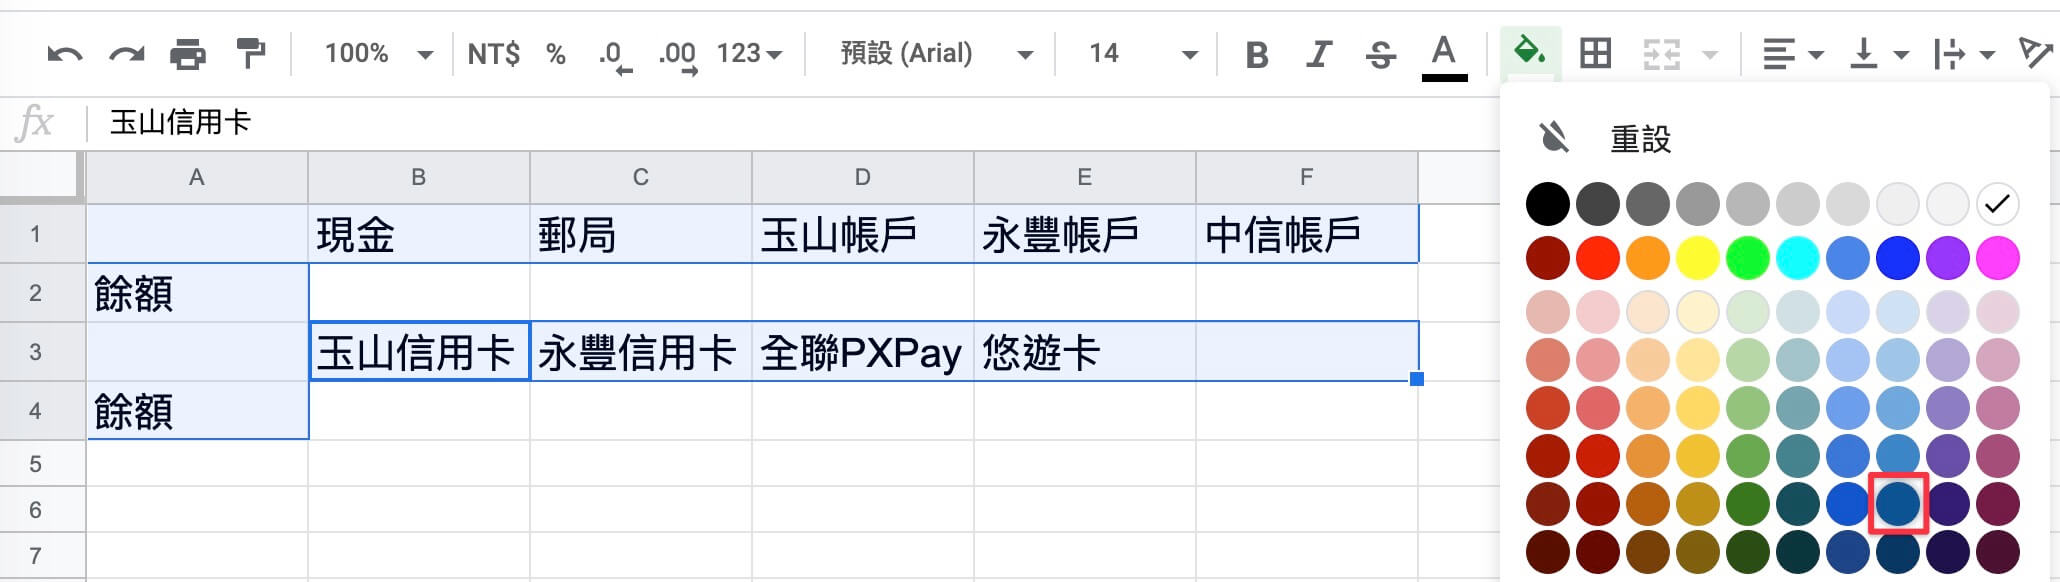Screen dimensions: 2060x582
Task: Click the redo arrow icon
Action: (x=126, y=54)
